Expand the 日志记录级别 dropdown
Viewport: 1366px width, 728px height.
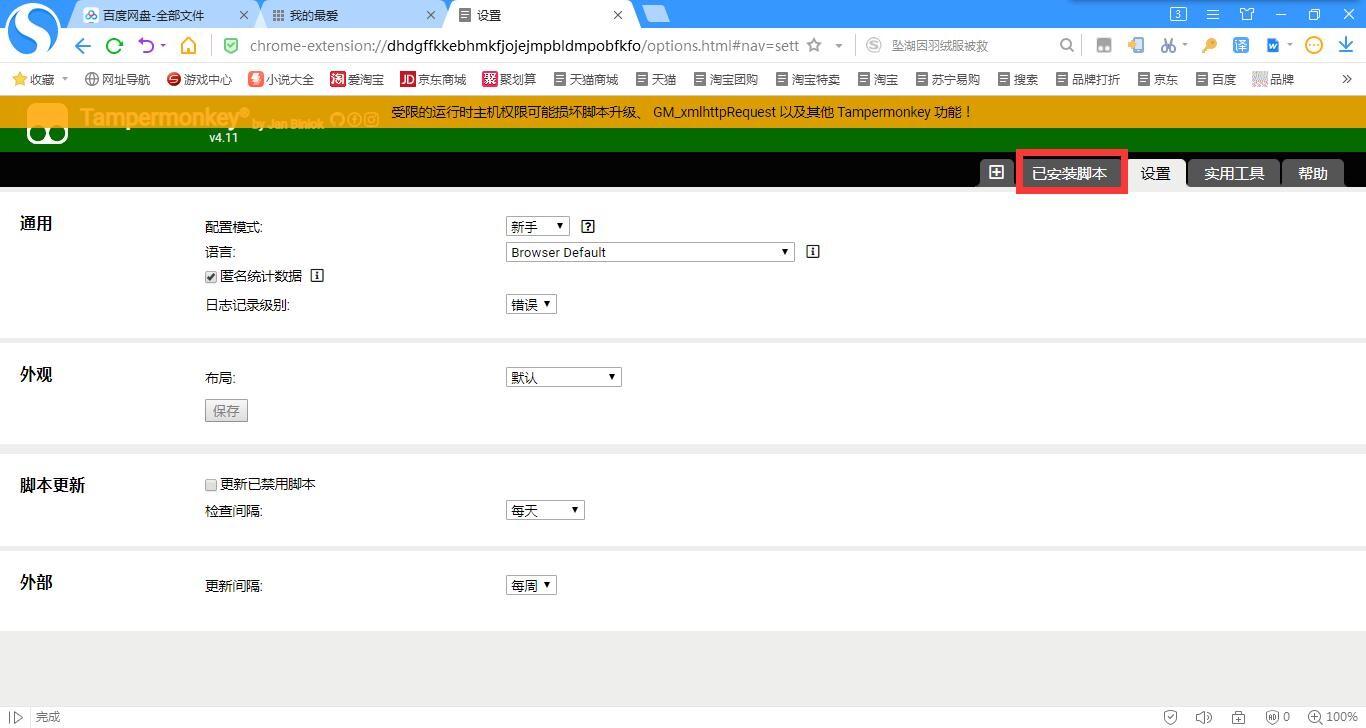(530, 305)
